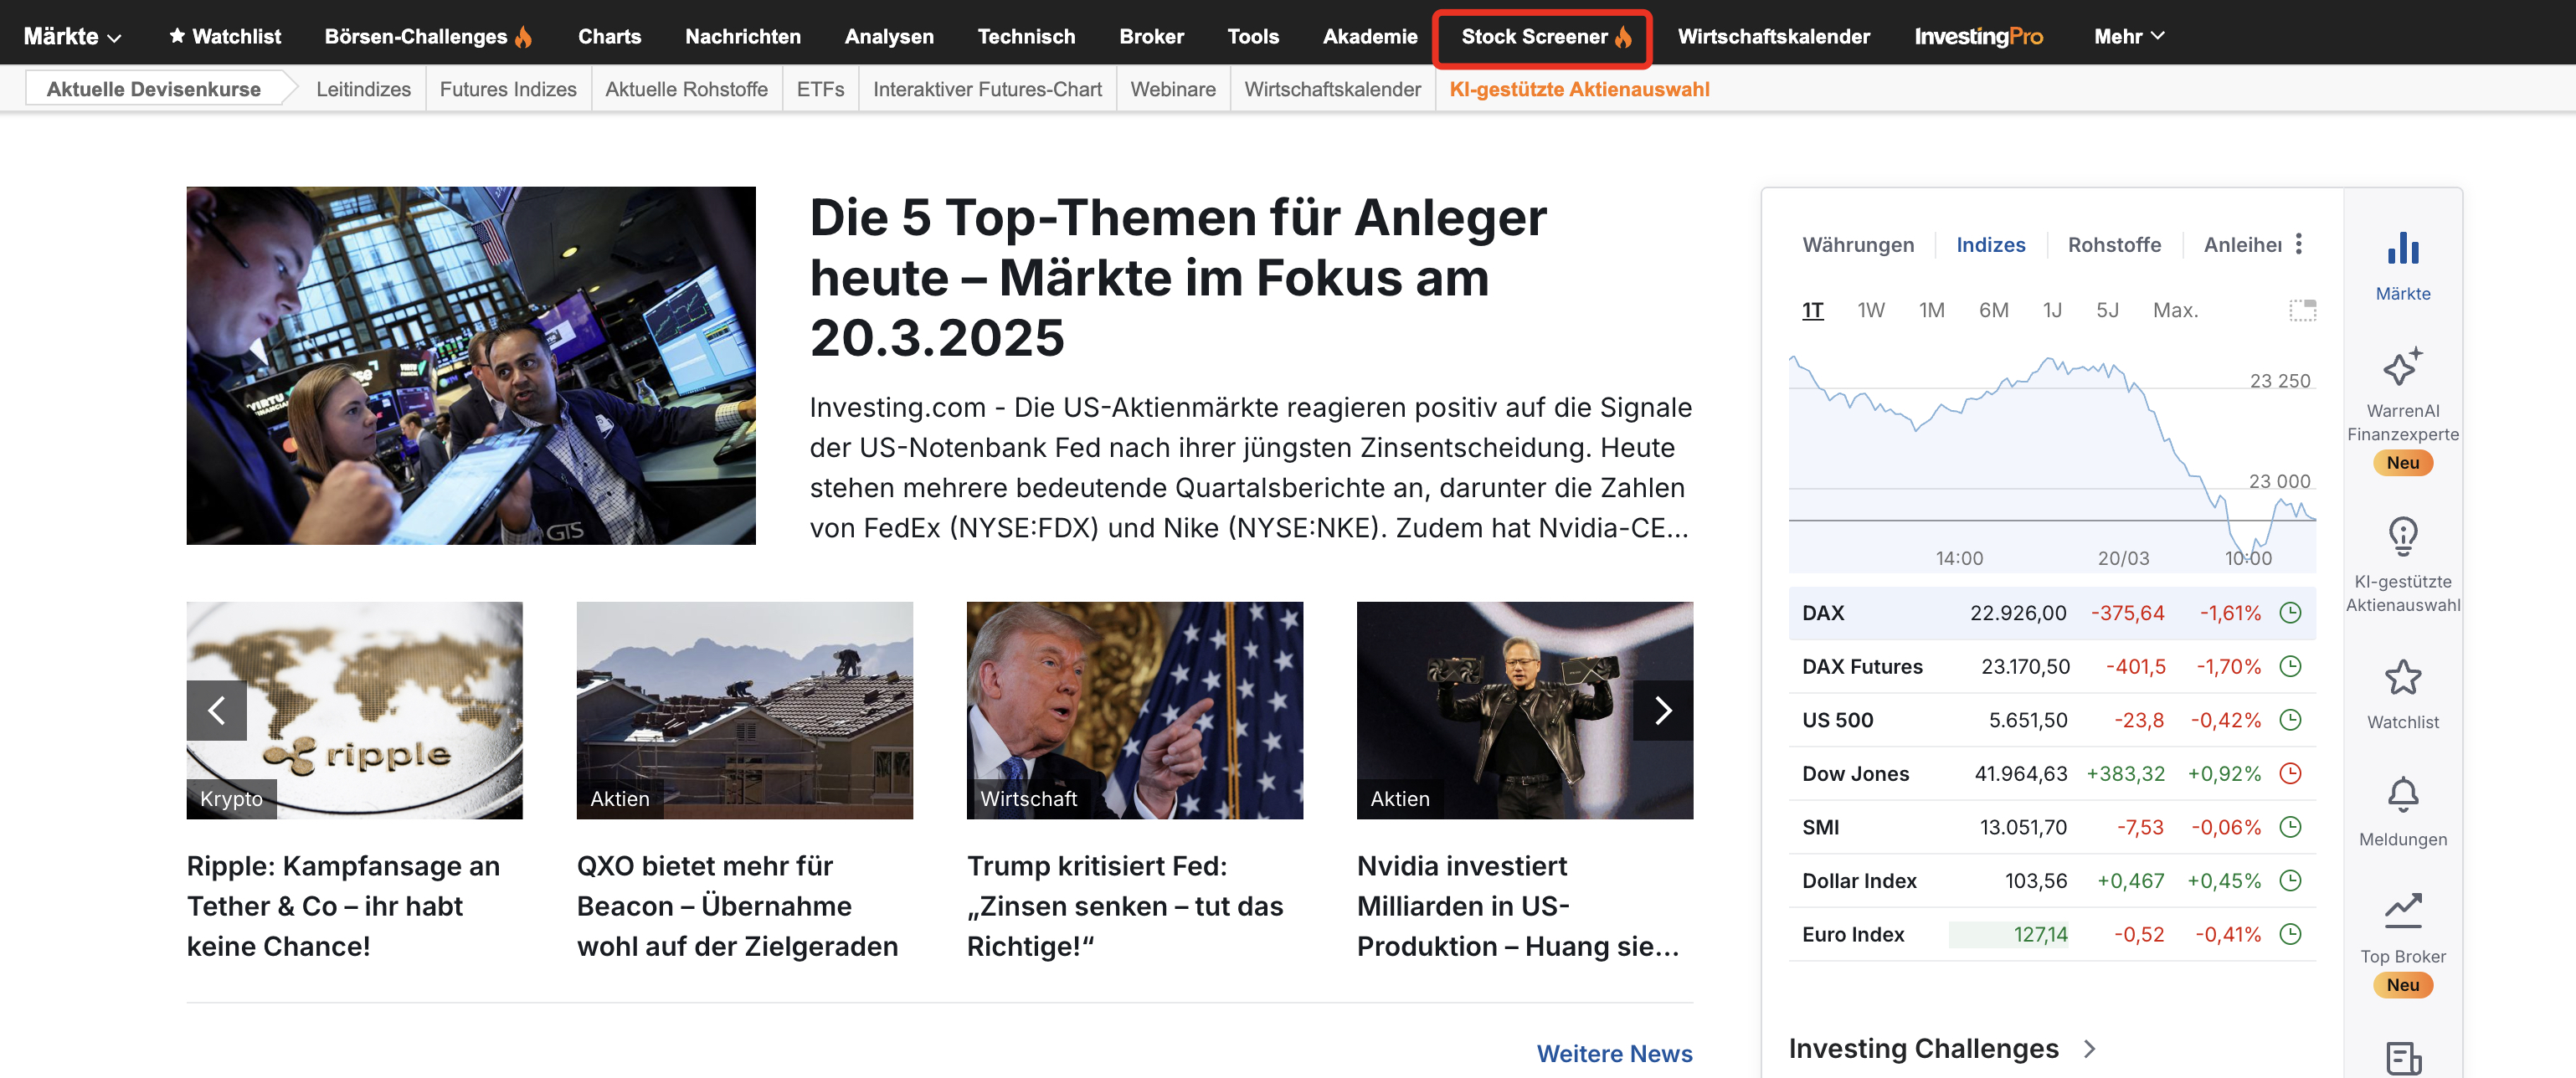Open the Trump Wirtschaft article thumbnail
This screenshot has height=1078, width=2576.
click(1134, 710)
